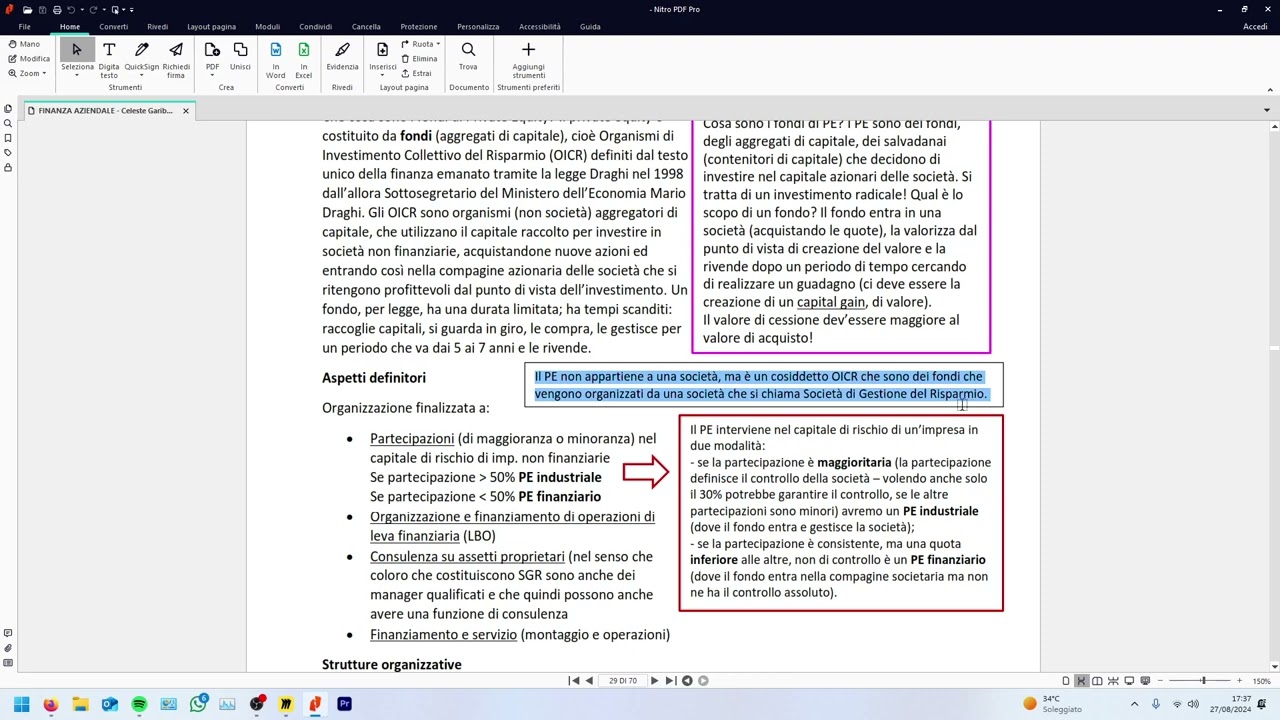Open the Layout pagina tab

tap(211, 27)
